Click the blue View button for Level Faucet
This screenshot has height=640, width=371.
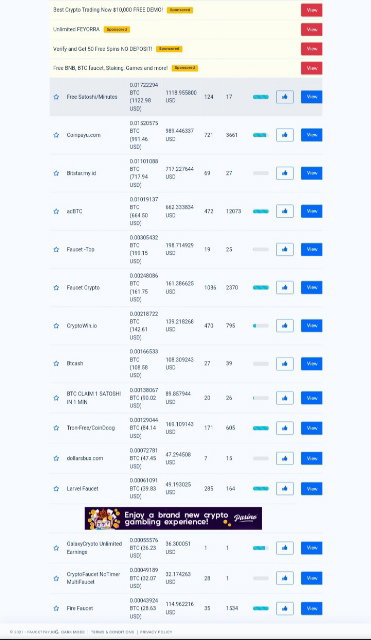(x=311, y=489)
